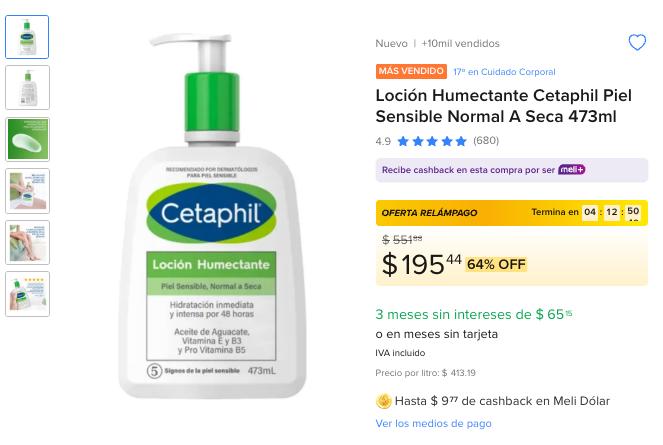Click the main Cetaphil product image
This screenshot has width=663, height=445.
pos(212,216)
